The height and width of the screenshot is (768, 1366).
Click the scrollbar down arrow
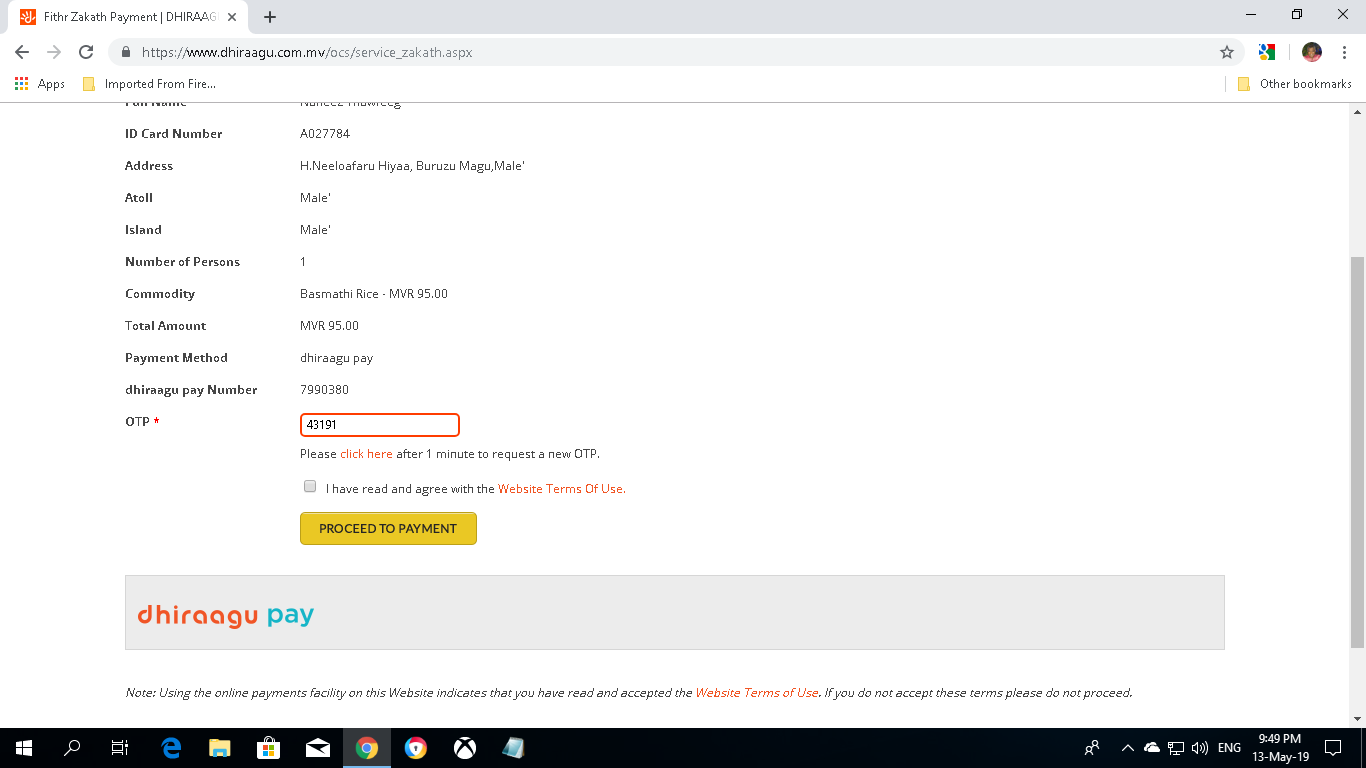(x=1357, y=718)
